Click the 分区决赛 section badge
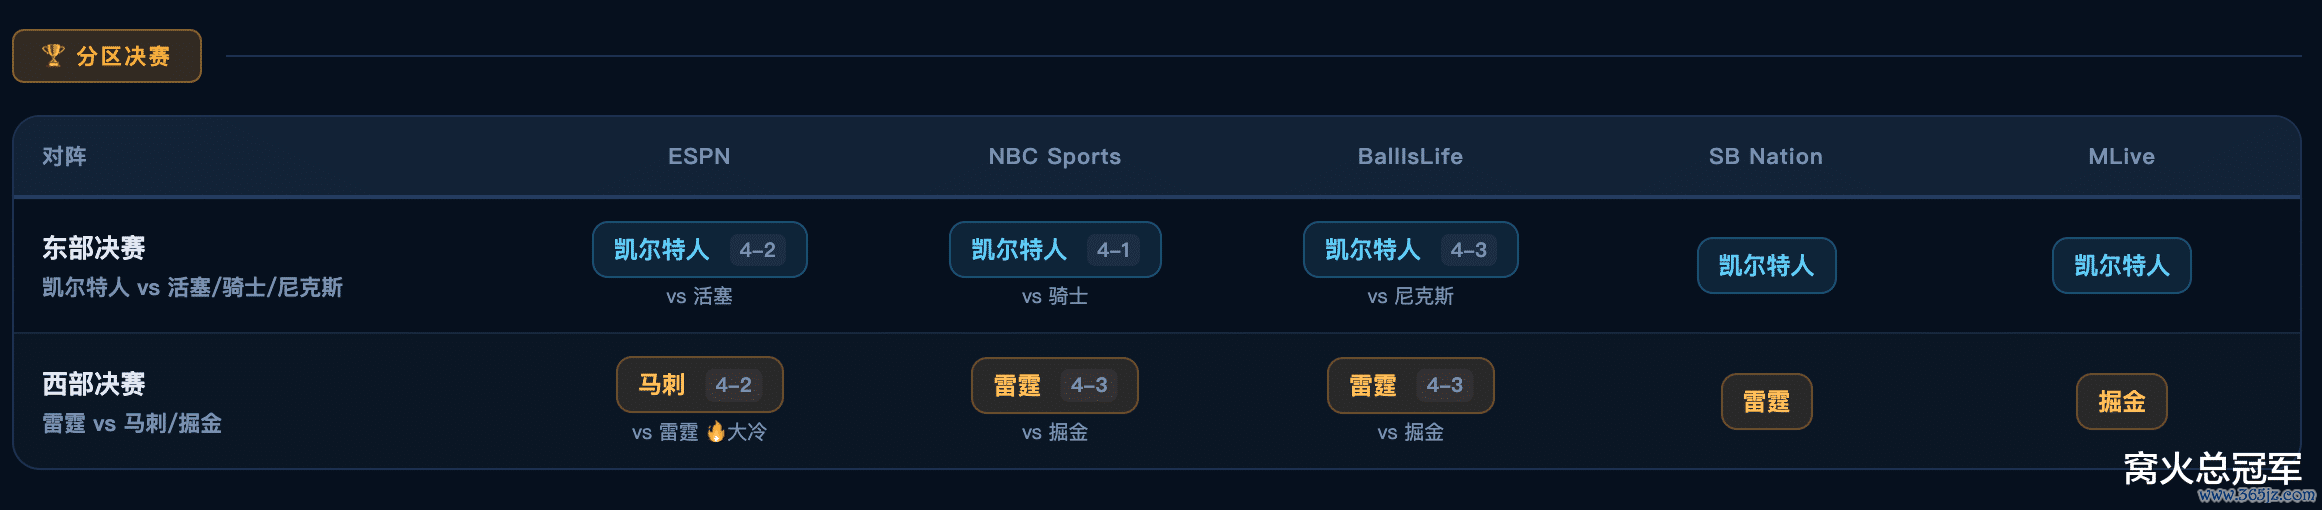Image resolution: width=2322 pixels, height=510 pixels. 107,56
